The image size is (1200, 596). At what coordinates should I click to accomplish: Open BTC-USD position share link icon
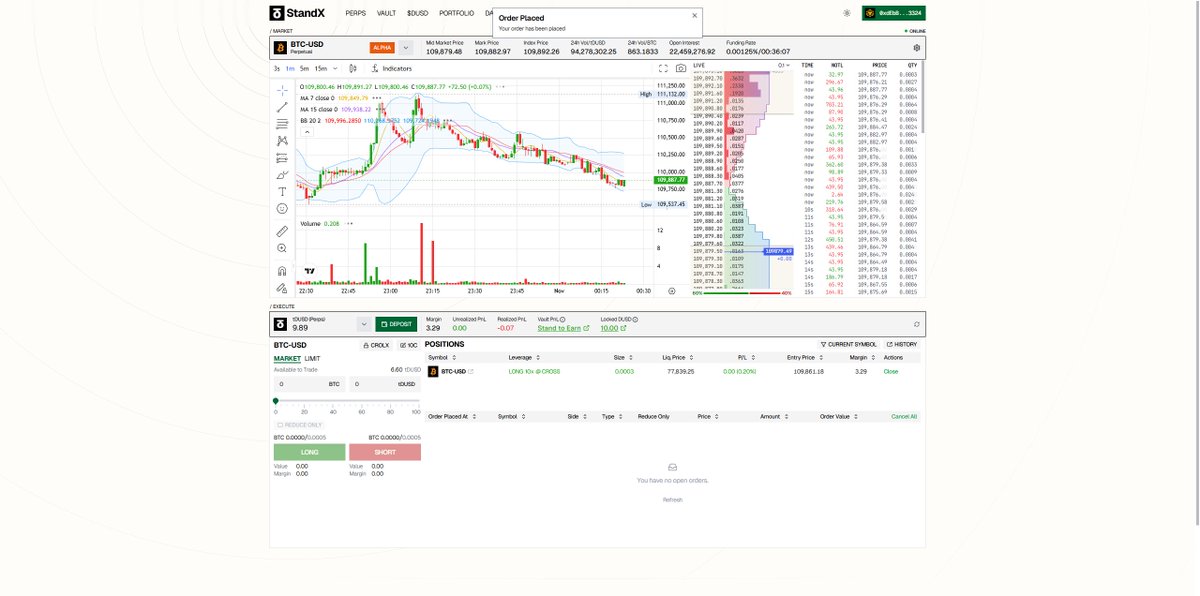(x=471, y=371)
